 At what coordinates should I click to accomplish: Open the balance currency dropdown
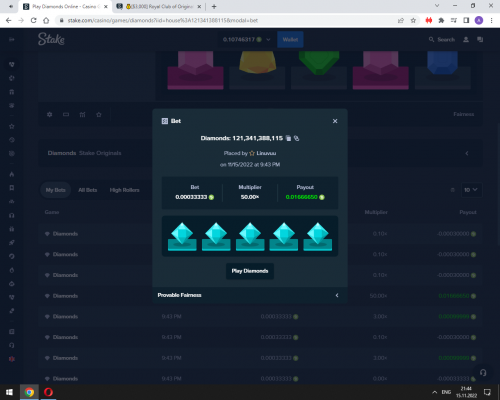246,39
